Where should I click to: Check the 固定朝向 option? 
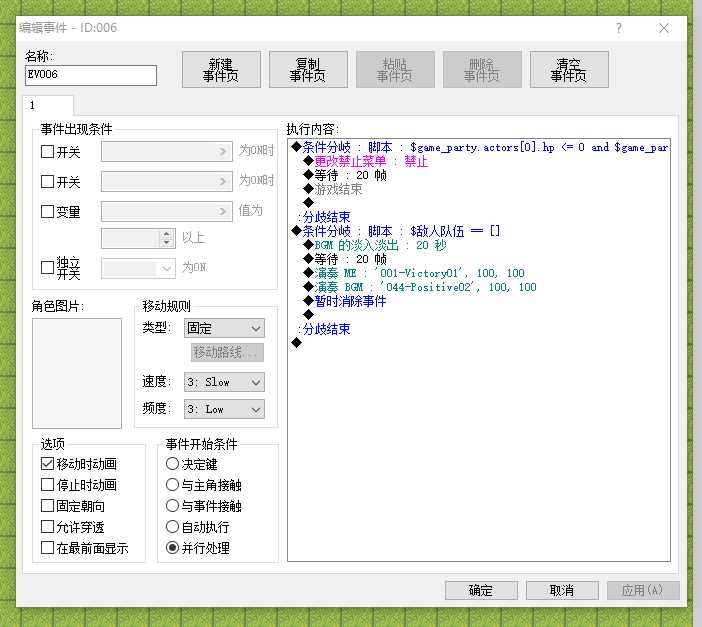[47, 506]
